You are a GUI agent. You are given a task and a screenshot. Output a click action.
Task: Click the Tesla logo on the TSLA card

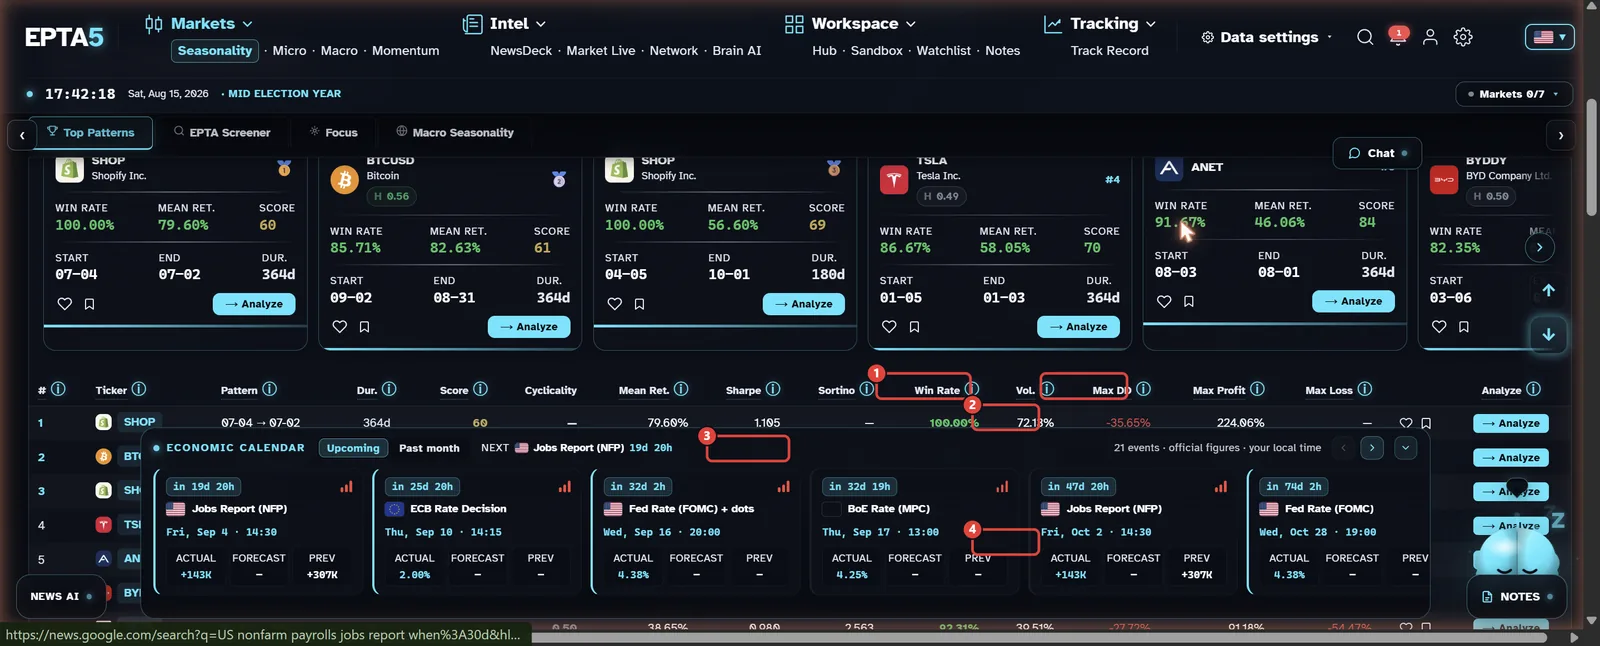click(x=894, y=180)
